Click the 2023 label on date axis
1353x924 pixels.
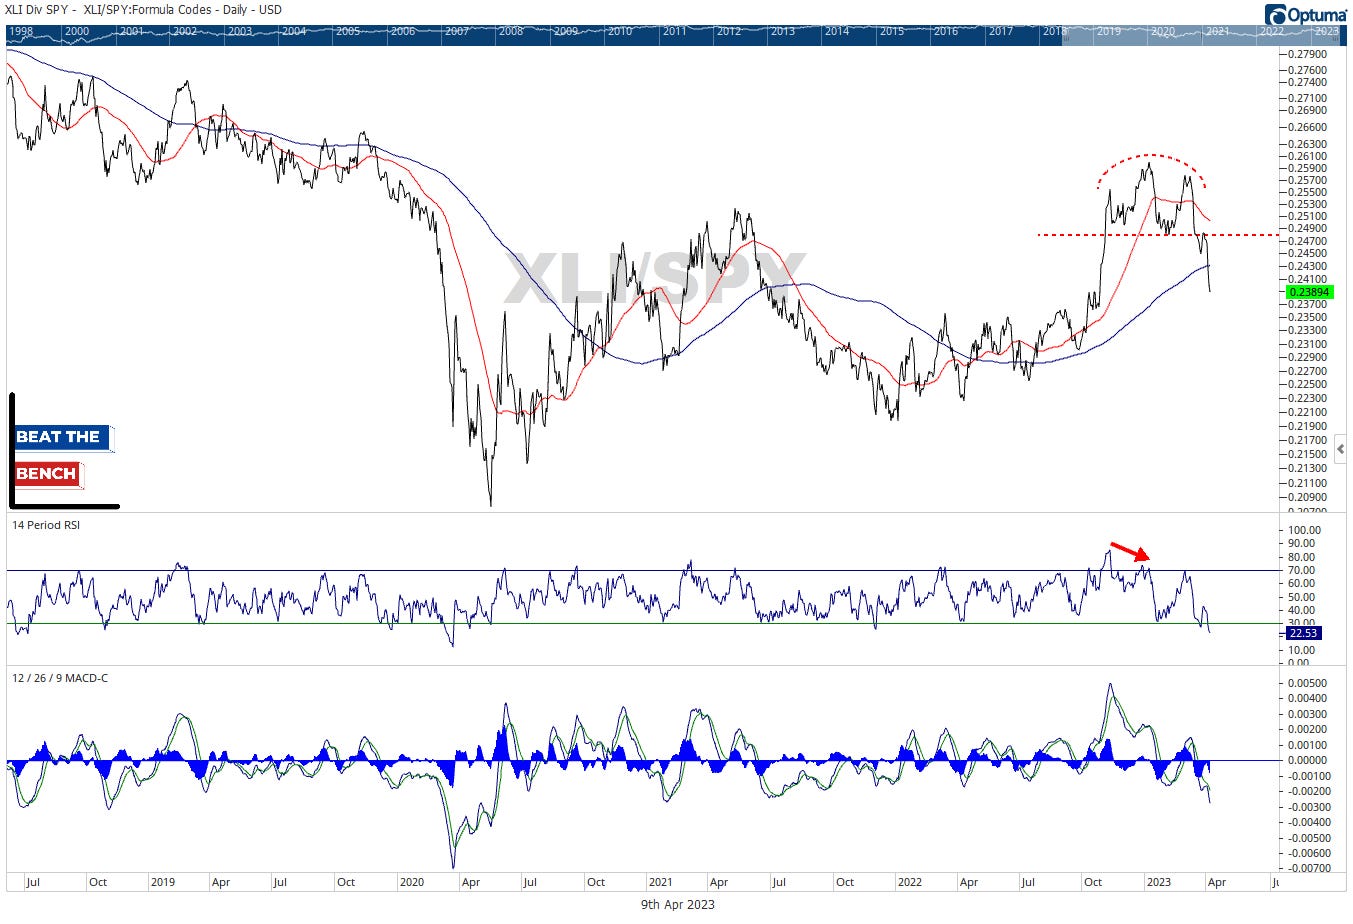click(x=1158, y=883)
